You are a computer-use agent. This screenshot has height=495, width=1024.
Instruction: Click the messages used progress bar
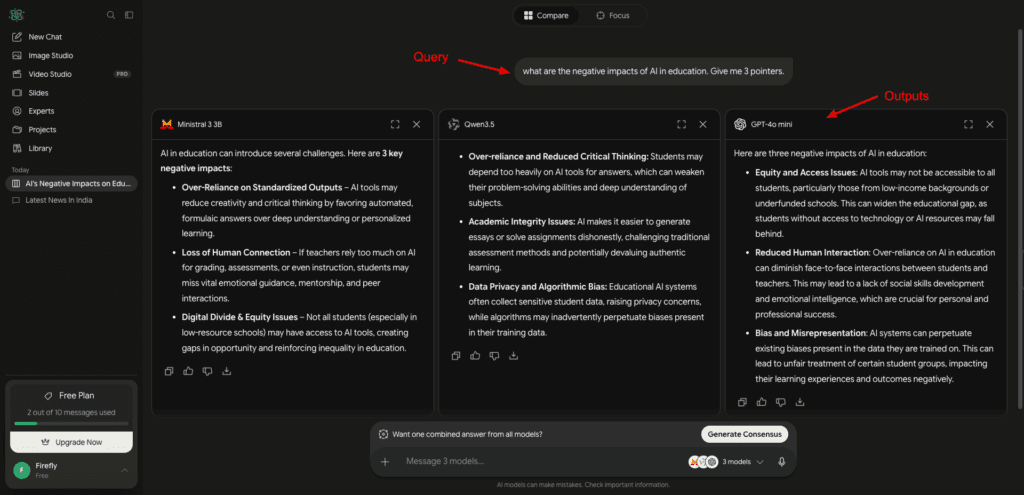71,424
